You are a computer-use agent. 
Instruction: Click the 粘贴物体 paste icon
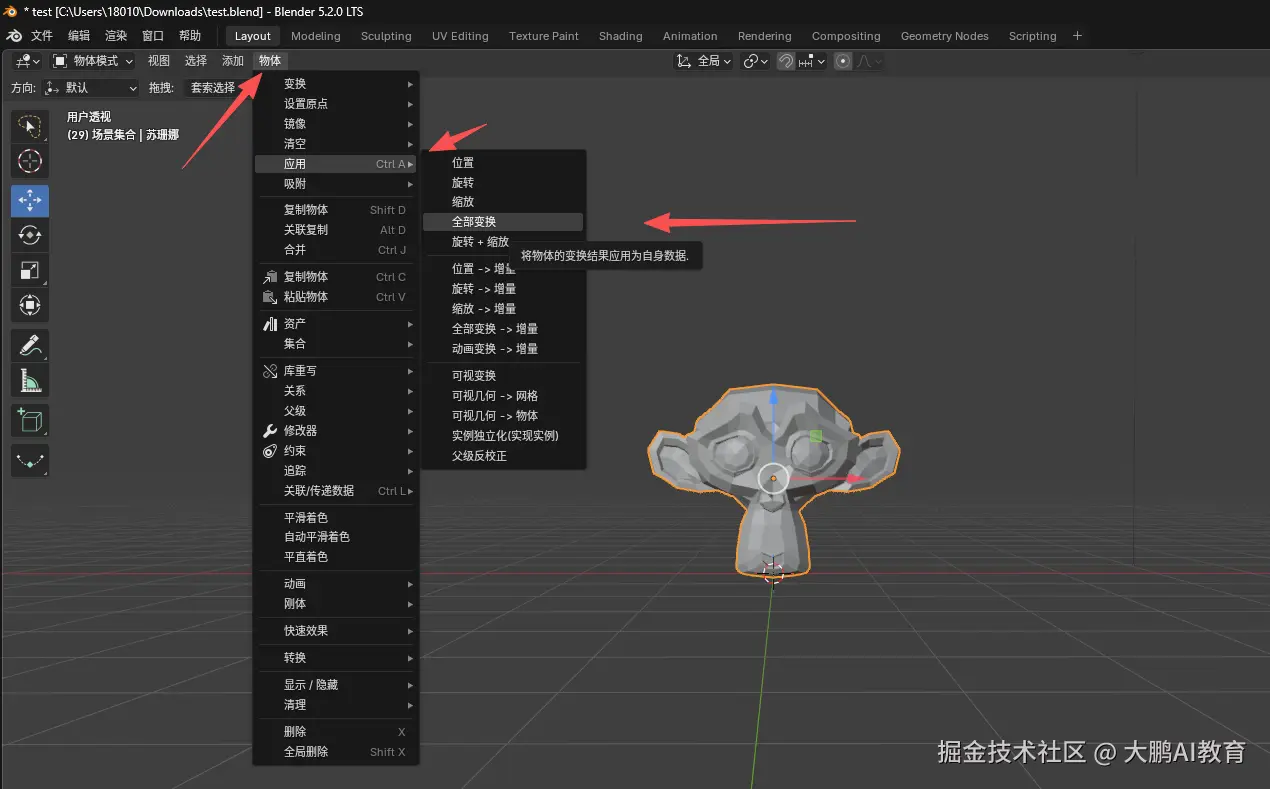[270, 297]
